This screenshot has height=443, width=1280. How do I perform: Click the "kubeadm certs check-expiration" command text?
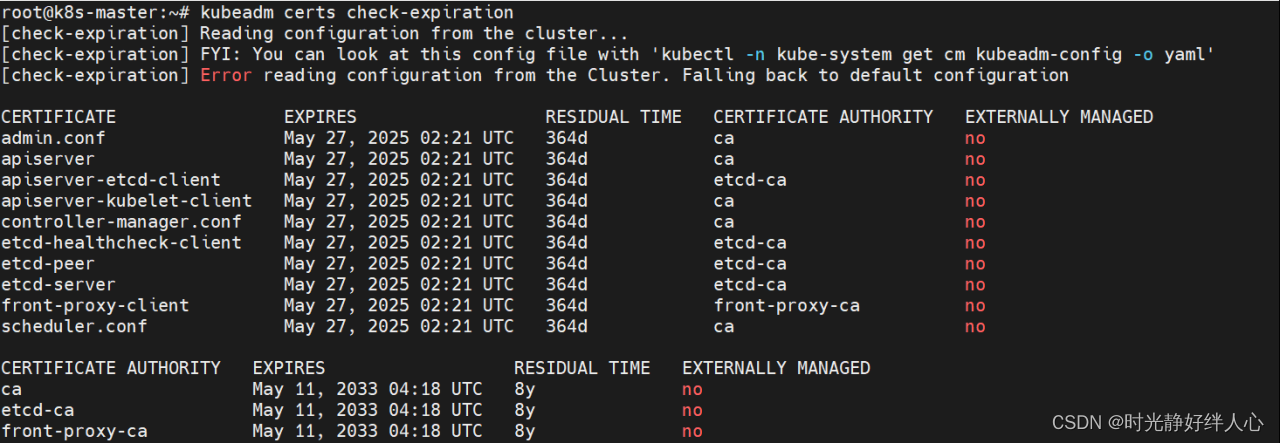(357, 13)
